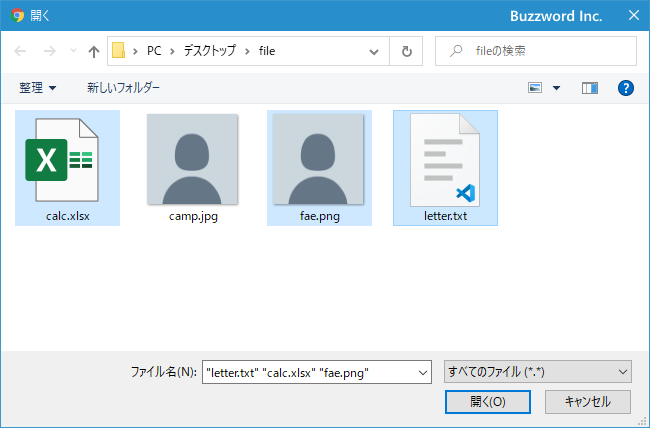Select the calc.xlsx Excel file
The height and width of the screenshot is (428, 650).
68,168
